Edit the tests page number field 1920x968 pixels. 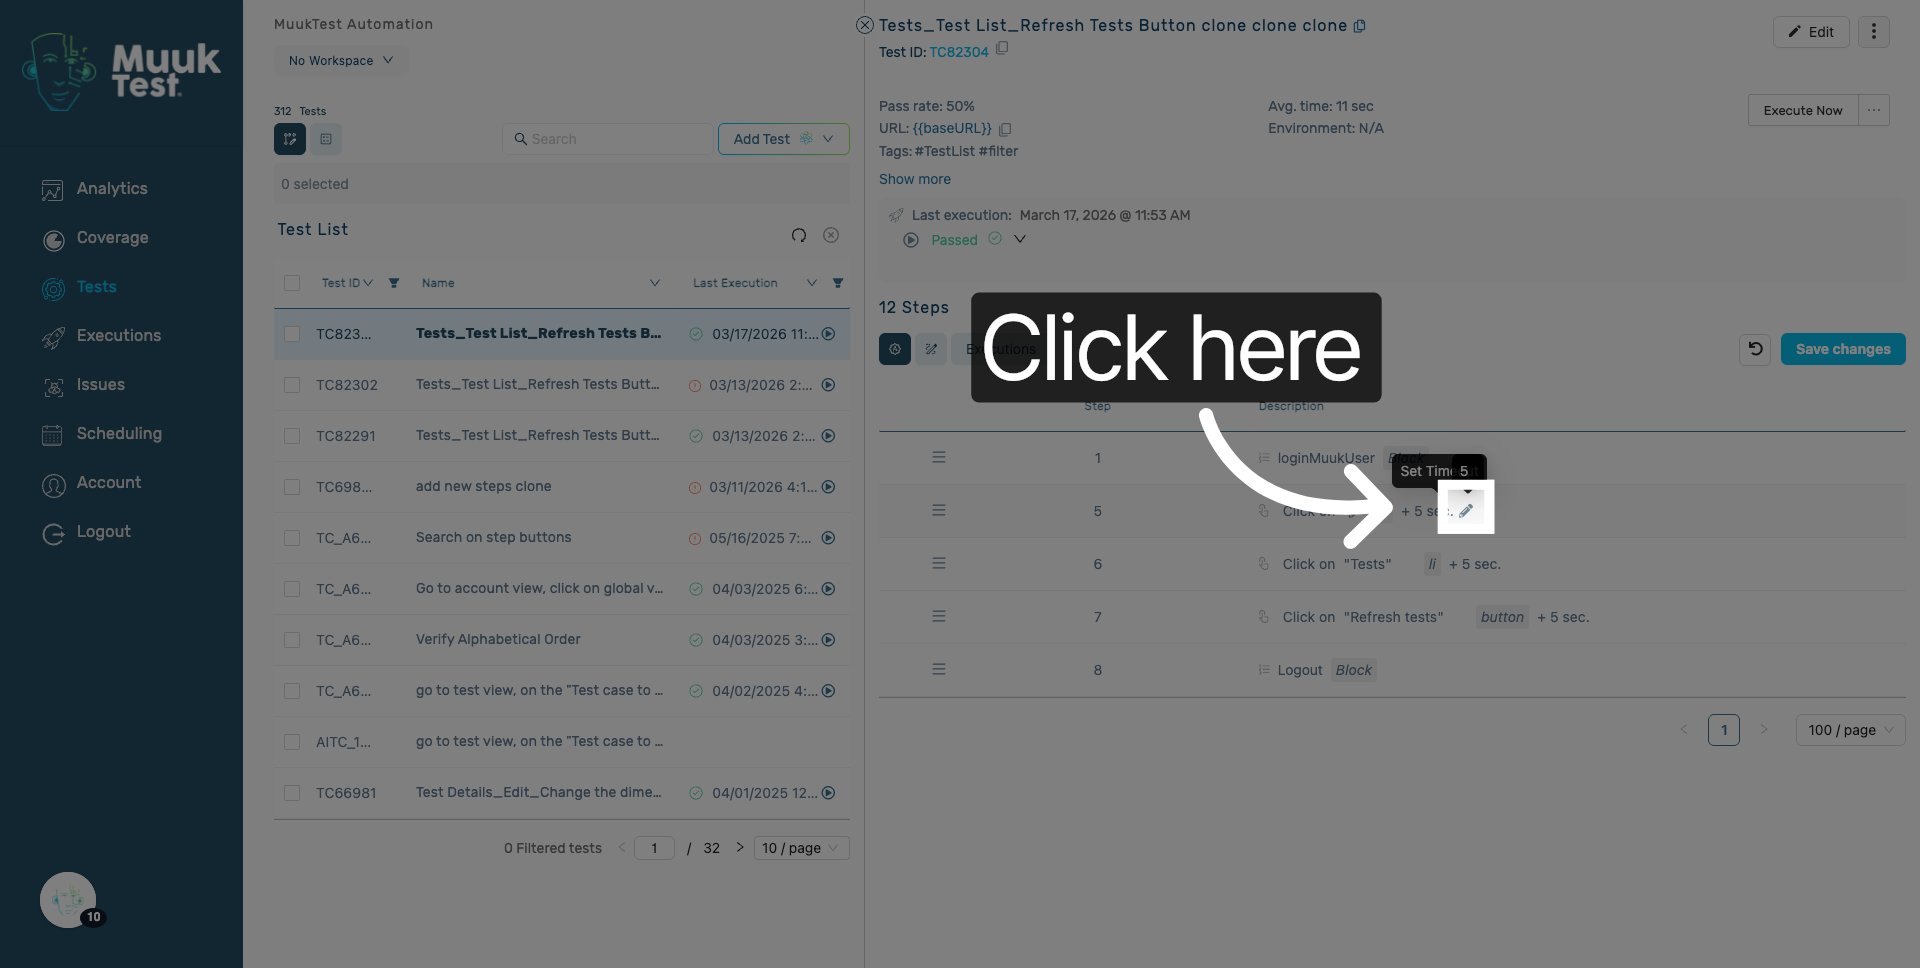point(654,848)
